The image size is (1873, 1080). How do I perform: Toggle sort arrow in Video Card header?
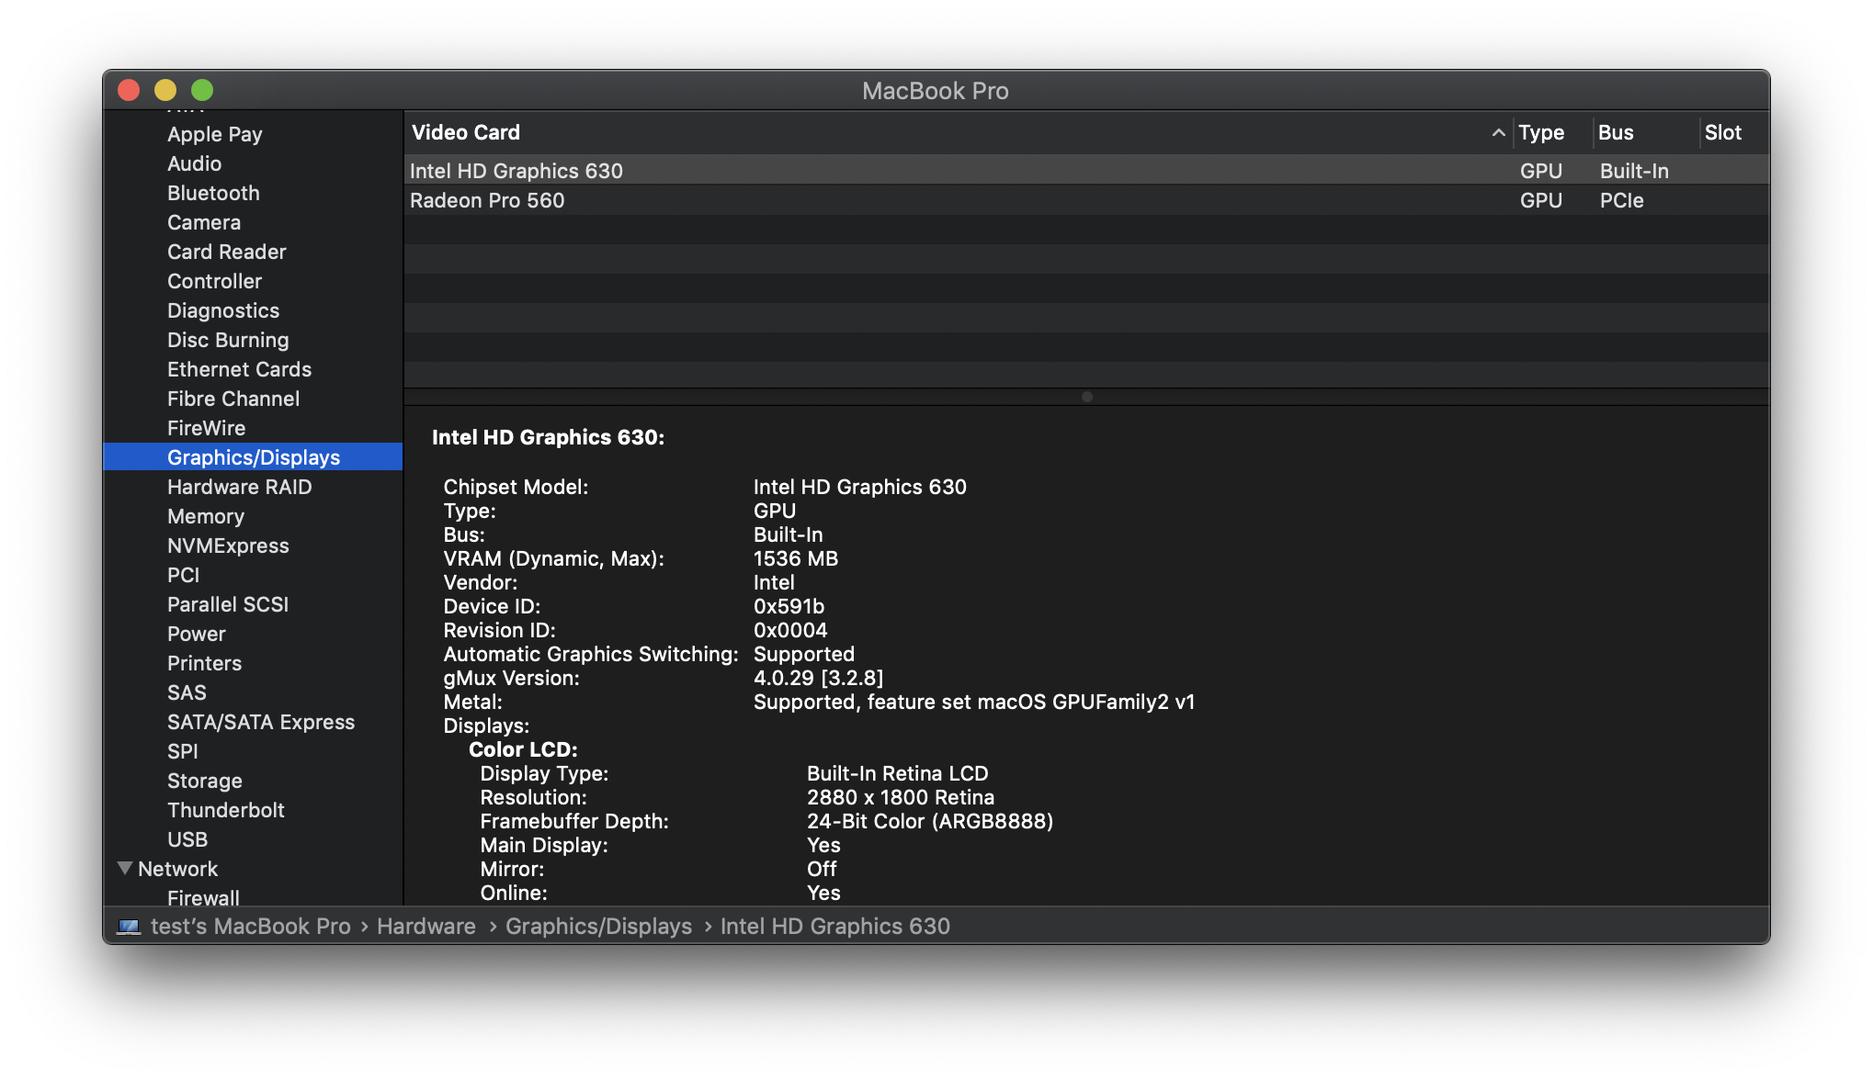[x=1497, y=133]
